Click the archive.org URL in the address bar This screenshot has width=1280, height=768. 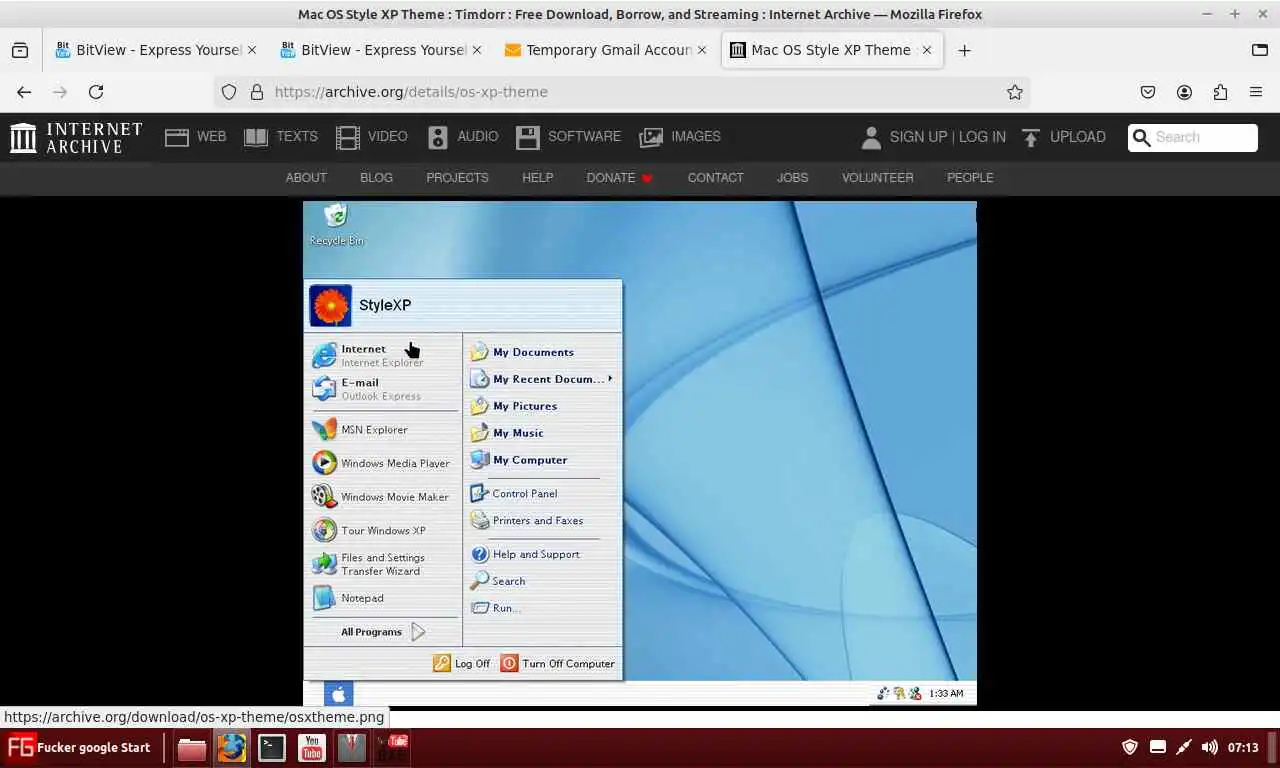click(411, 92)
